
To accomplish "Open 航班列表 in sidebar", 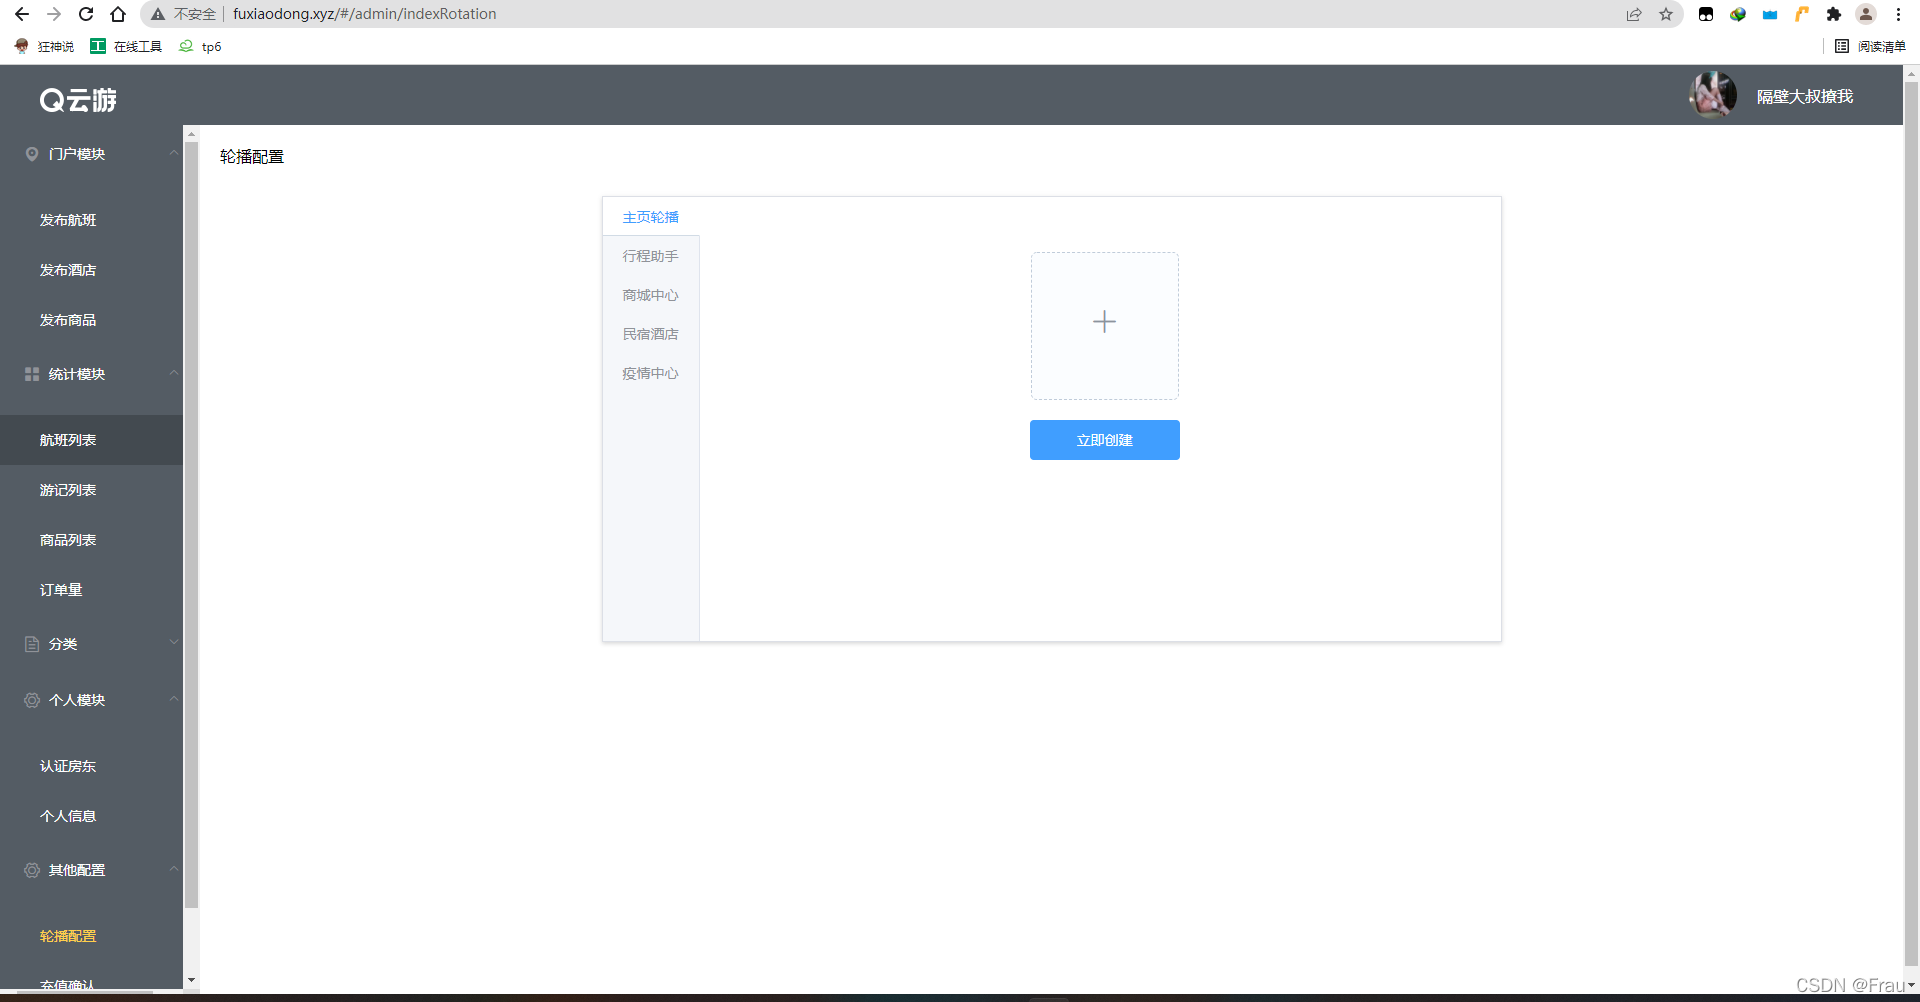I will coord(91,440).
